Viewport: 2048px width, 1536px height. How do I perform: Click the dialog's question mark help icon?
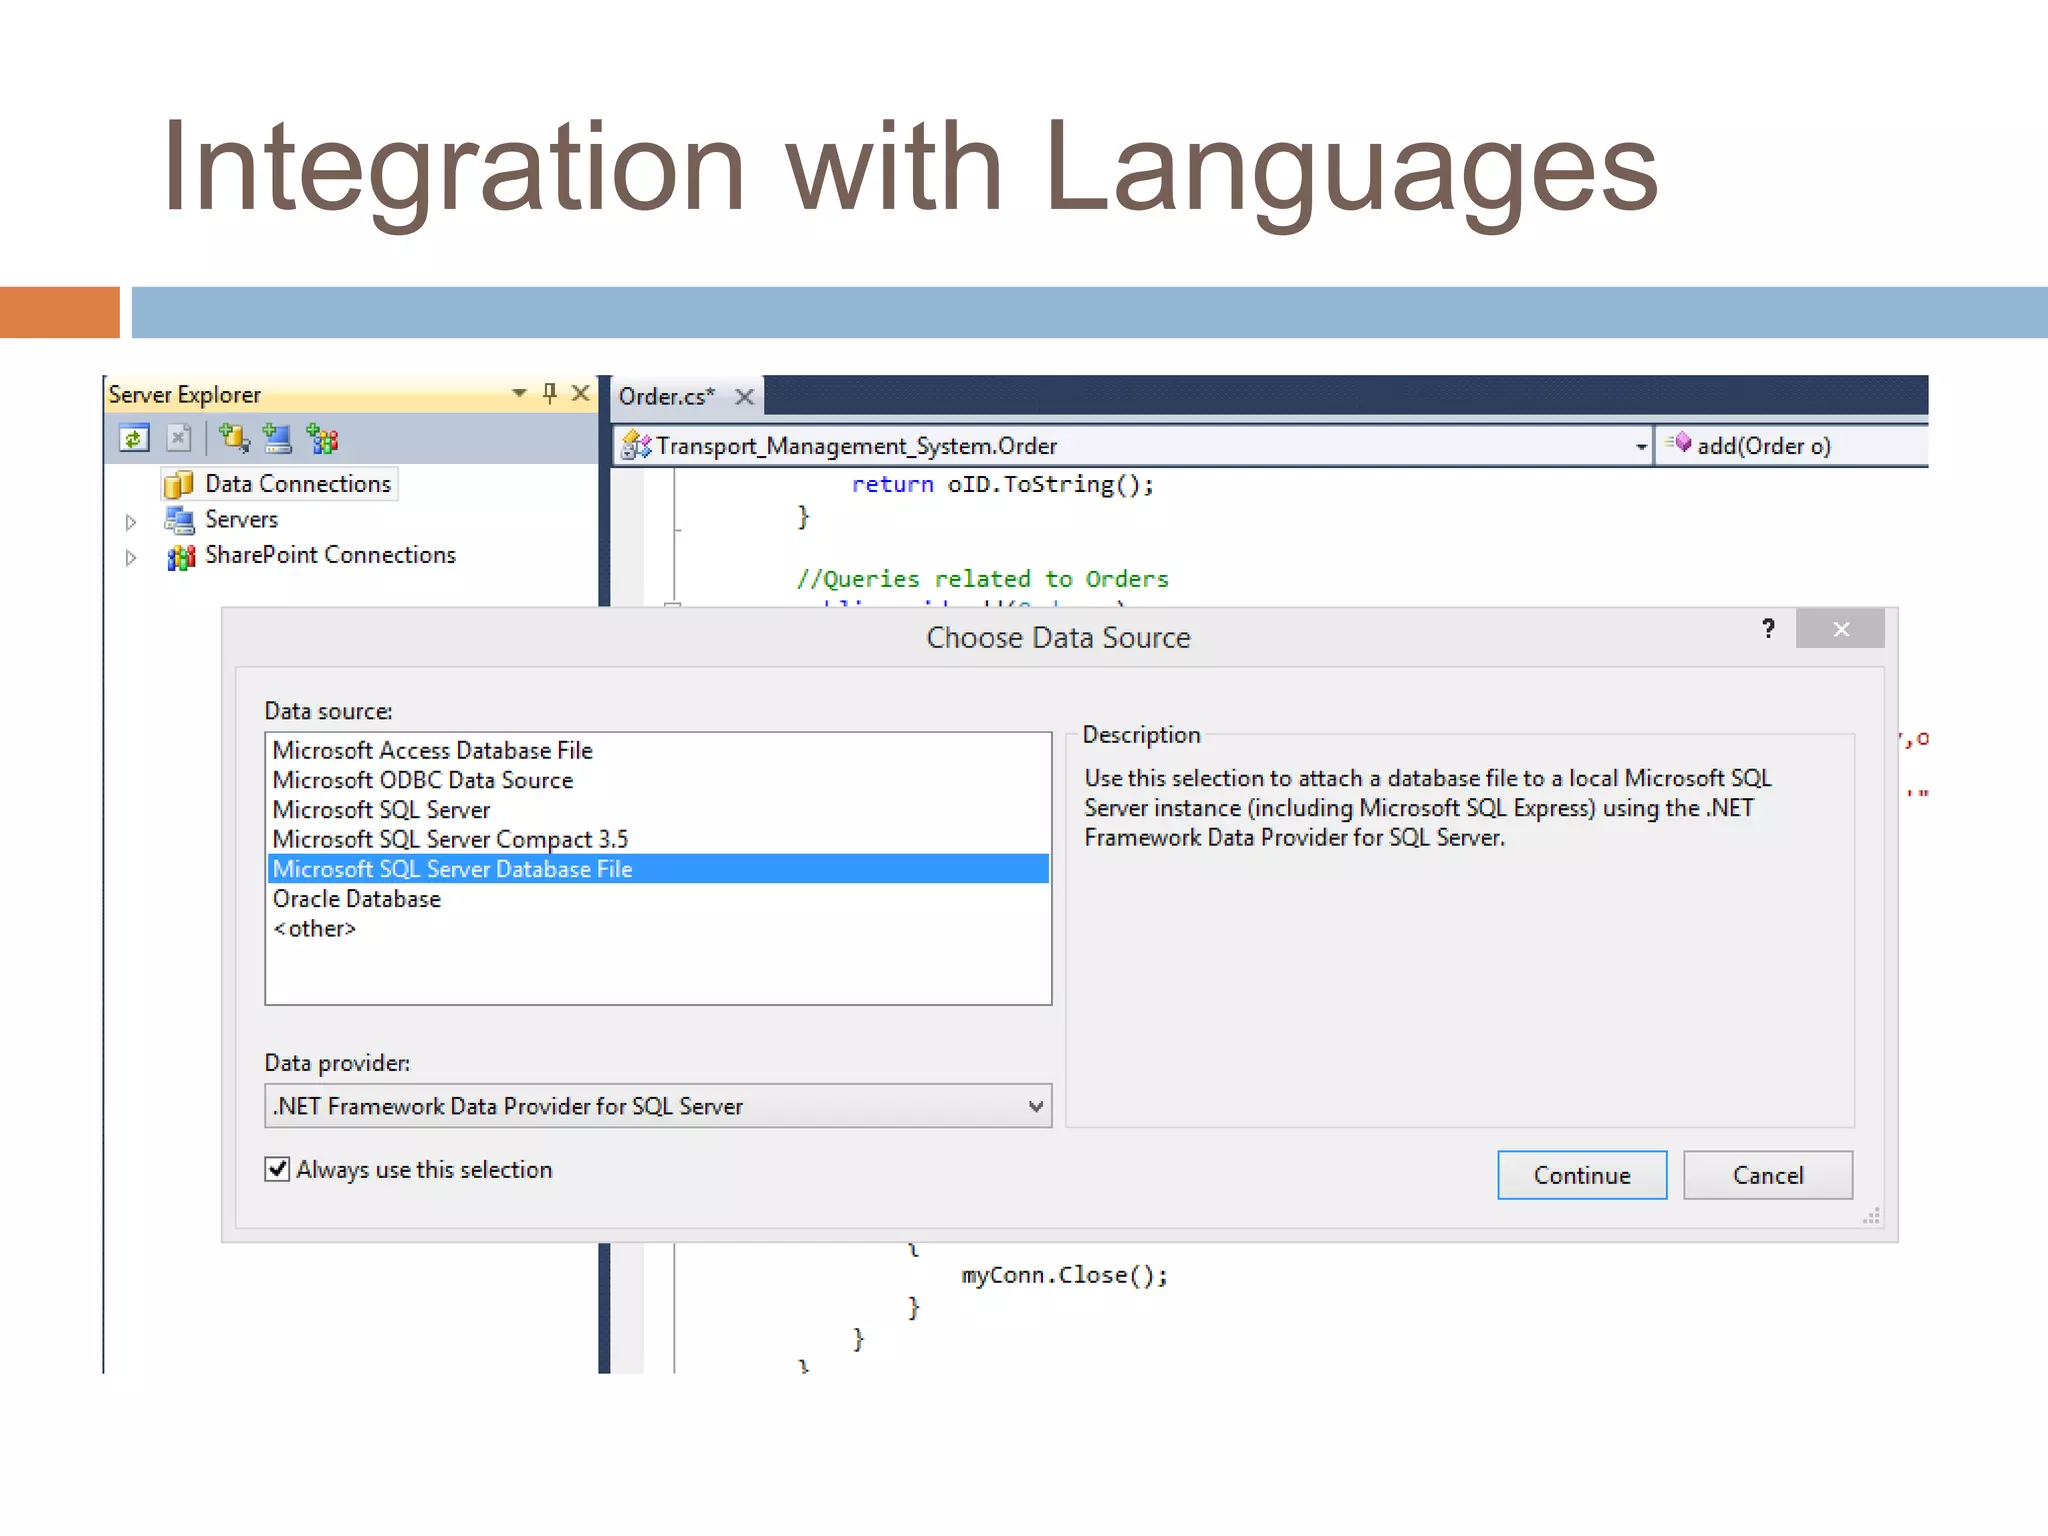(1768, 629)
